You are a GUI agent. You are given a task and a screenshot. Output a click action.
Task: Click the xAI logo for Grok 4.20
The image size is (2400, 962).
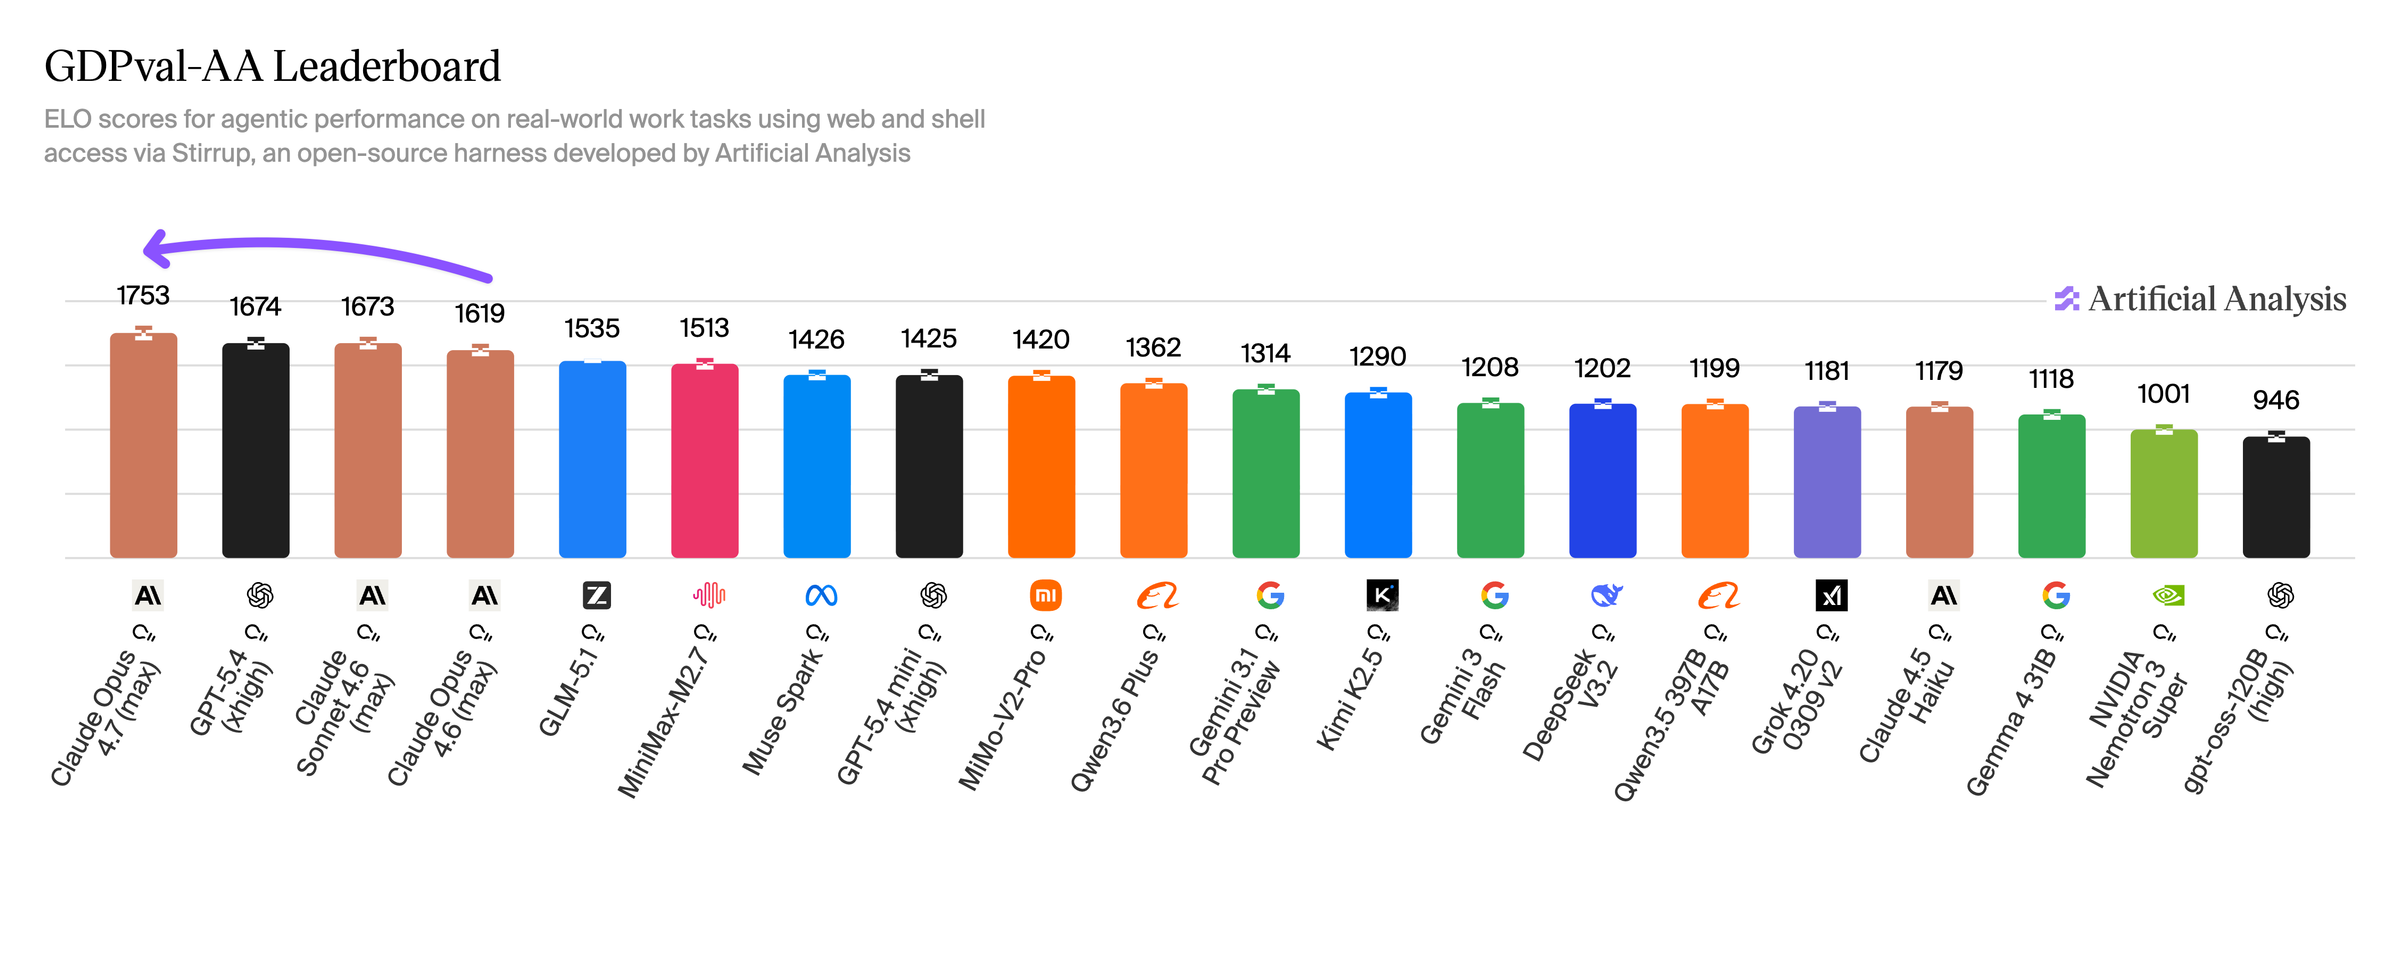pyautogui.click(x=1831, y=596)
